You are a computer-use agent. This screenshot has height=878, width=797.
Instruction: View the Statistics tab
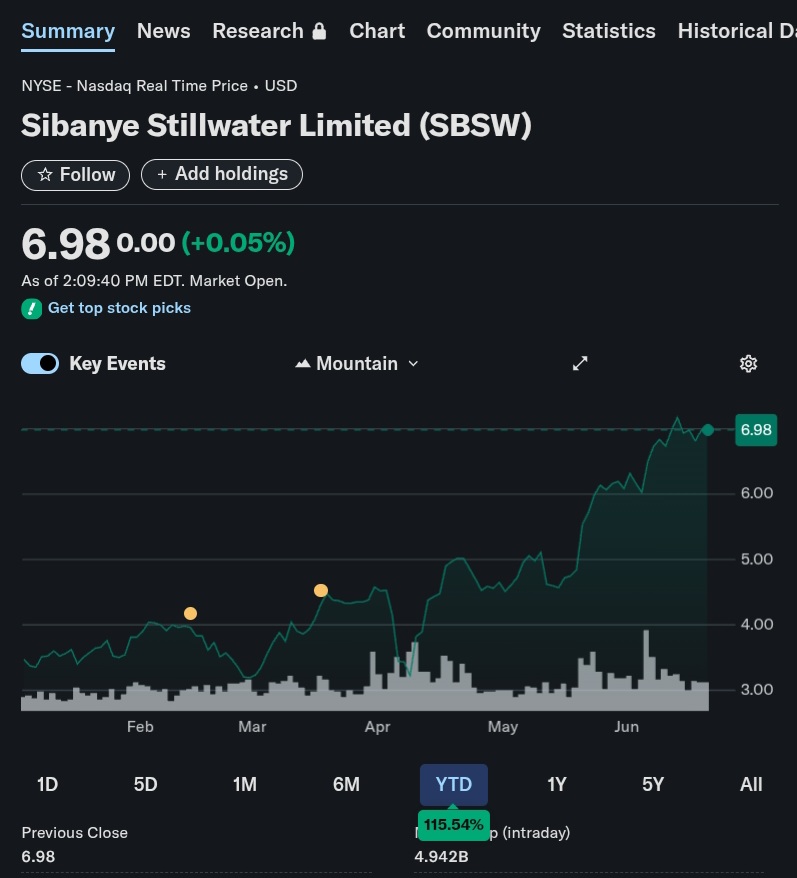coord(609,31)
